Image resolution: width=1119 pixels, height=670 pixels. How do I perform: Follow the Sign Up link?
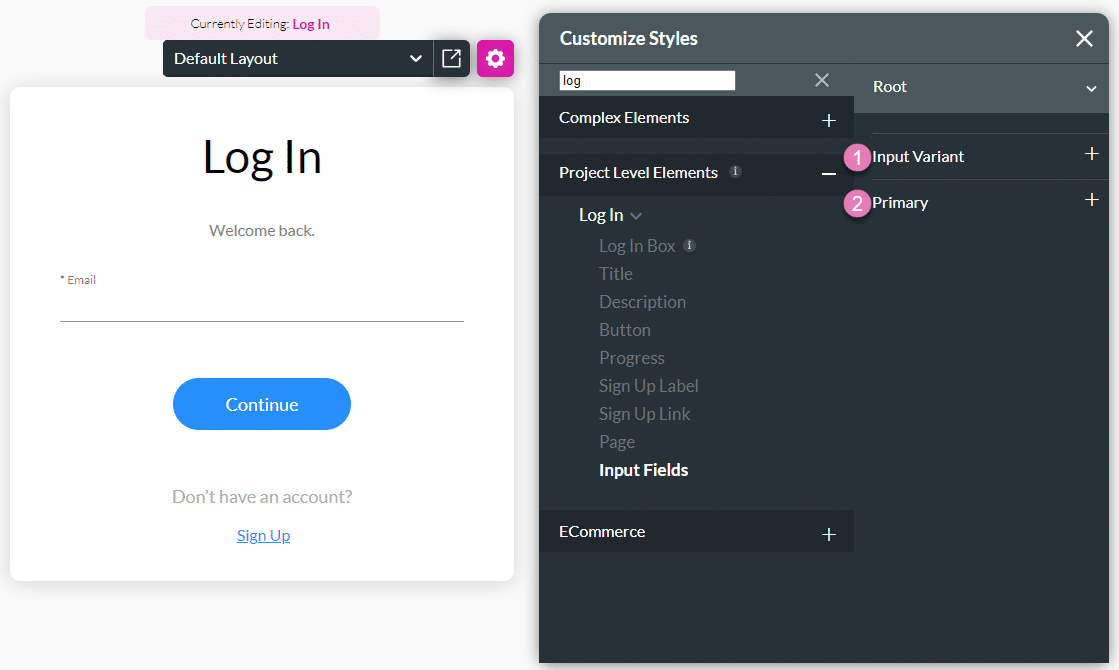262,535
